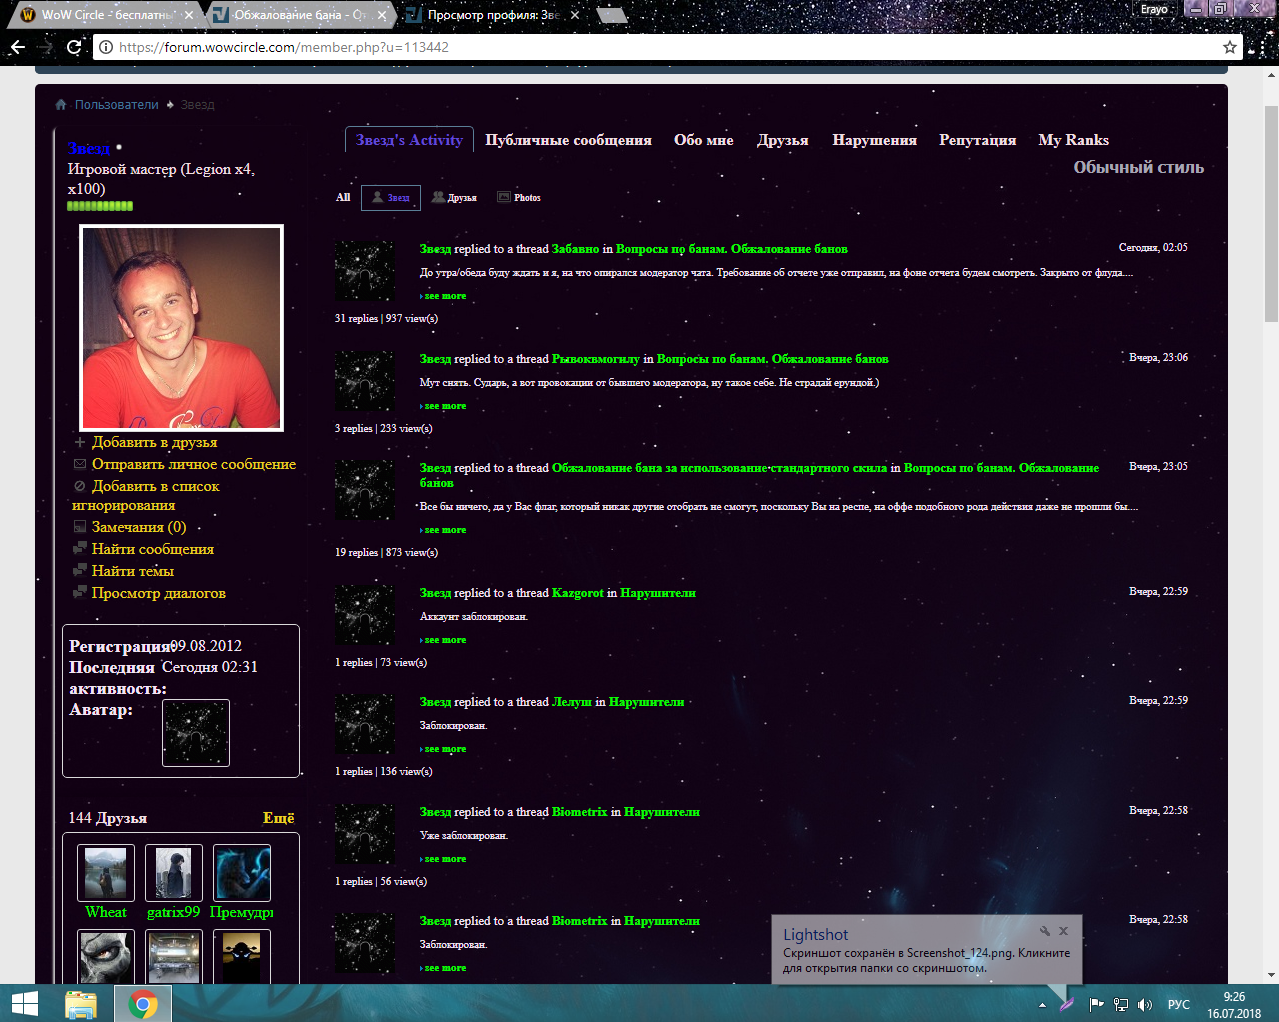Bookmark this page with the star icon
The height and width of the screenshot is (1022, 1279).
1229,47
